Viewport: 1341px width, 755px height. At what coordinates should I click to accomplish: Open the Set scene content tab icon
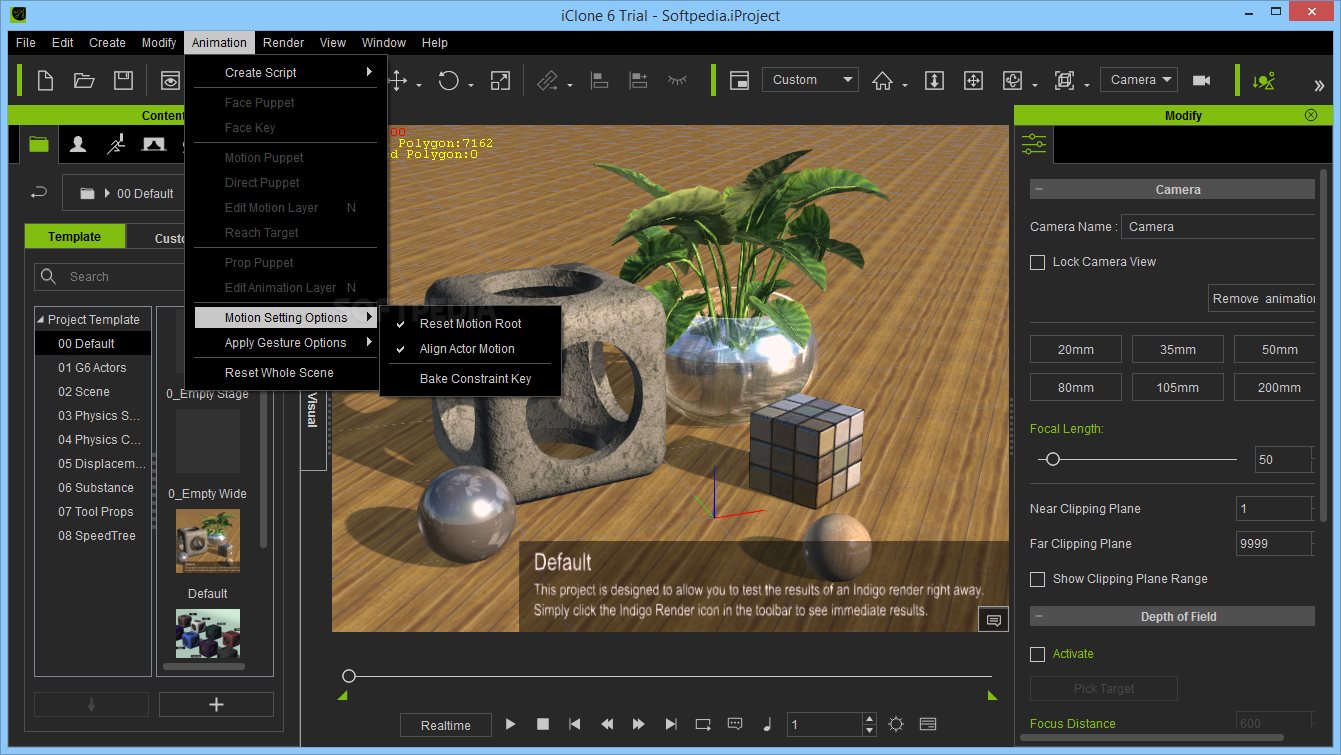coord(153,144)
